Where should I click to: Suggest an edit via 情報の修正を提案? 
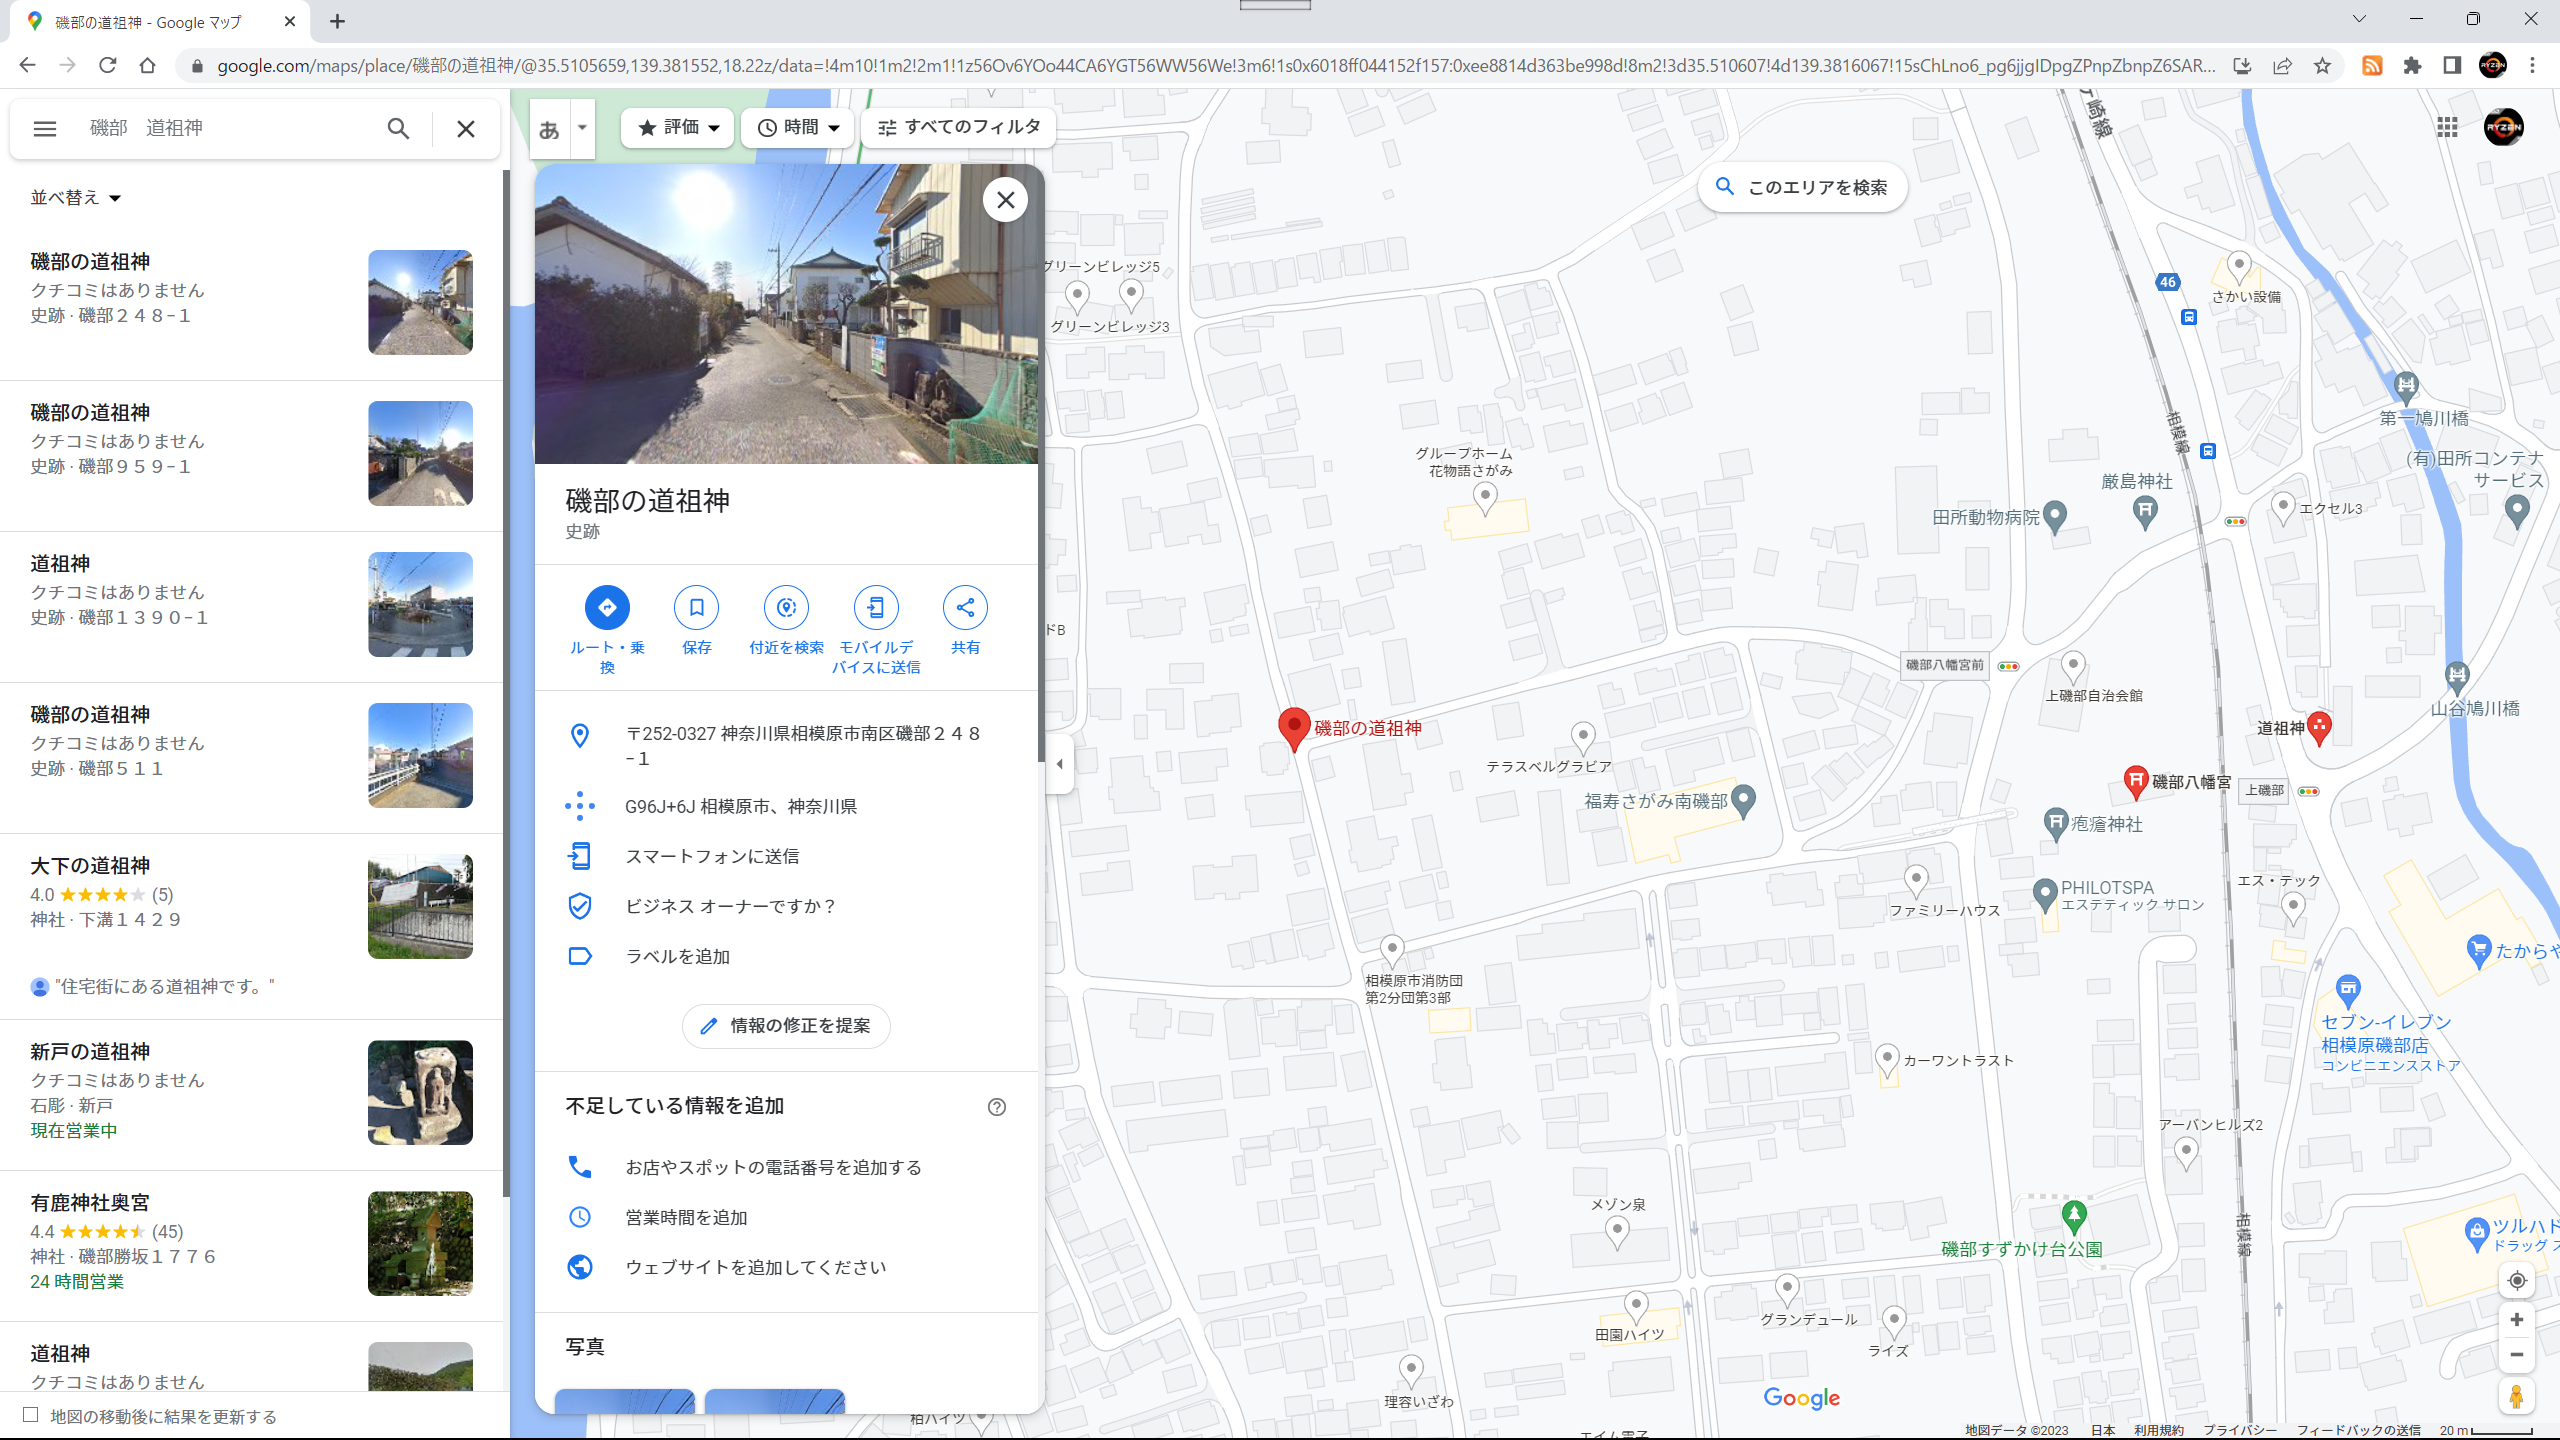786,1026
